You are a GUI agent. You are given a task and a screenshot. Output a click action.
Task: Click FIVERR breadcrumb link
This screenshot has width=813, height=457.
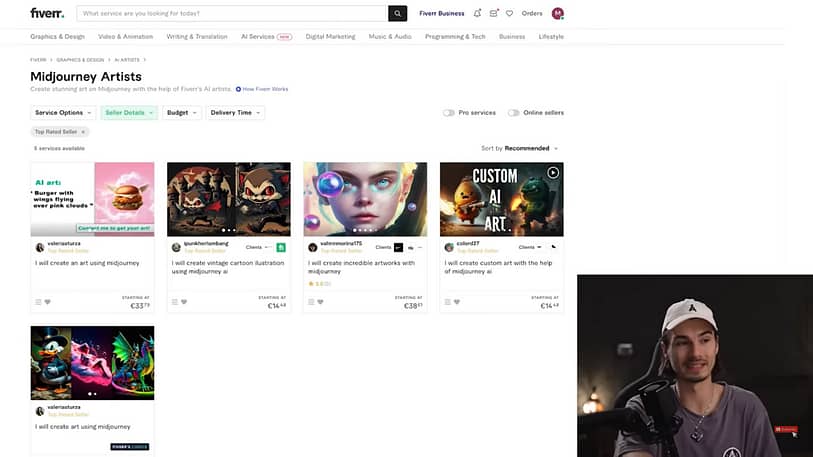(x=38, y=60)
